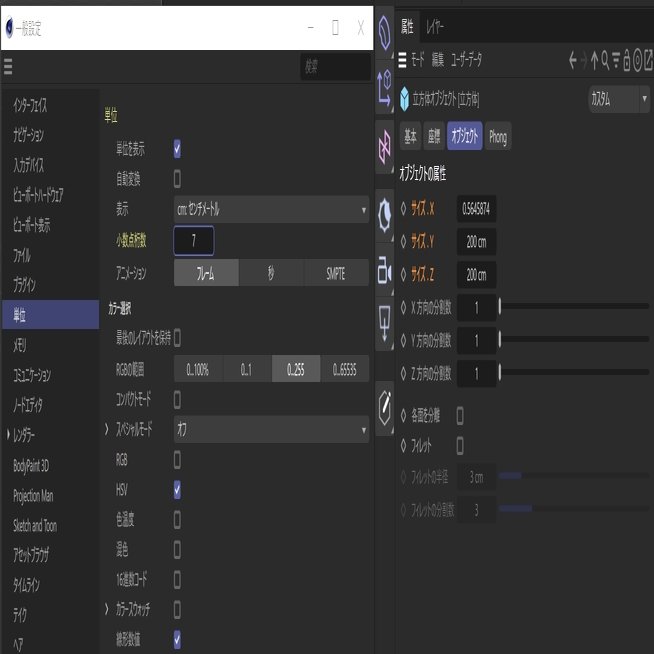Open the カスタム dropdown in attribute manager
Viewport: 654px width, 654px height.
click(619, 99)
